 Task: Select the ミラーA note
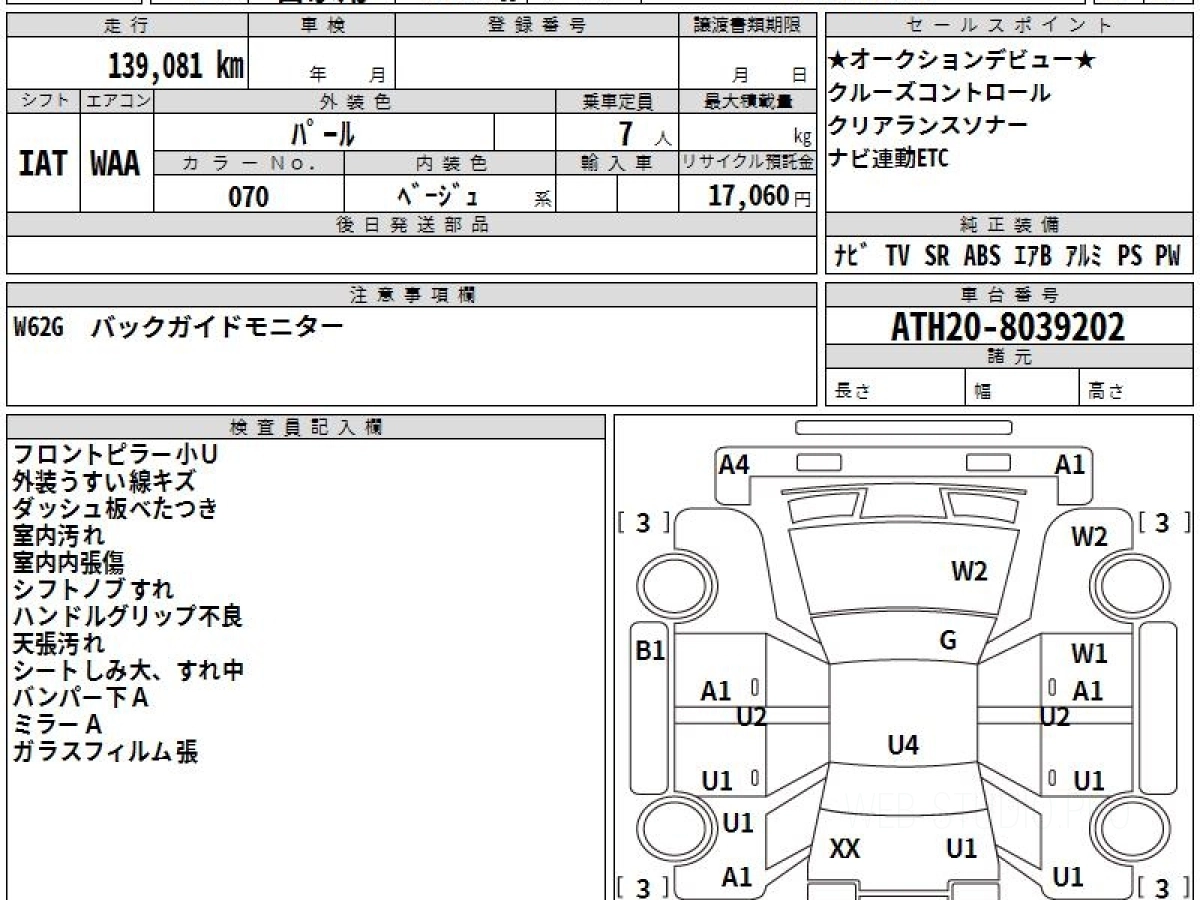coord(58,724)
